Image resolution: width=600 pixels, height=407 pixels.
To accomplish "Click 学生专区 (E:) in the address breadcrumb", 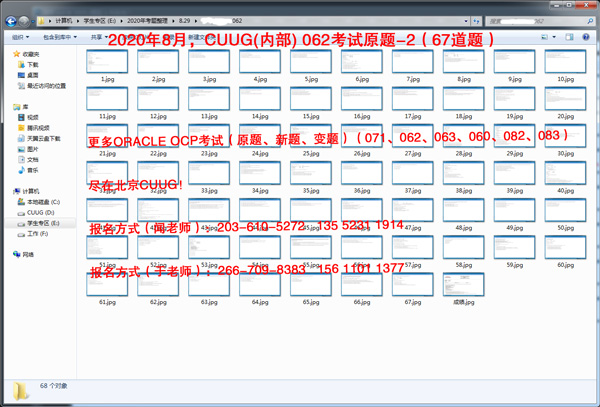I will click(99, 21).
